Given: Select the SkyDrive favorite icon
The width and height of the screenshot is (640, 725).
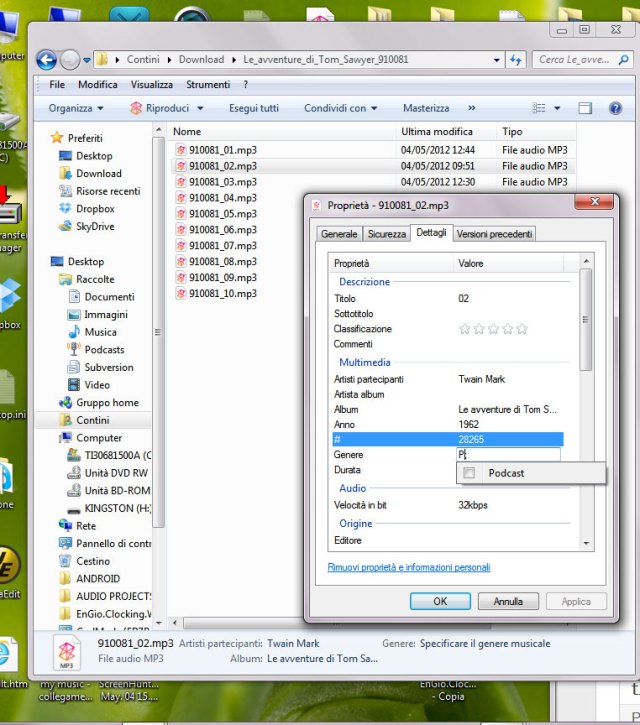Looking at the screenshot, I should (x=66, y=227).
